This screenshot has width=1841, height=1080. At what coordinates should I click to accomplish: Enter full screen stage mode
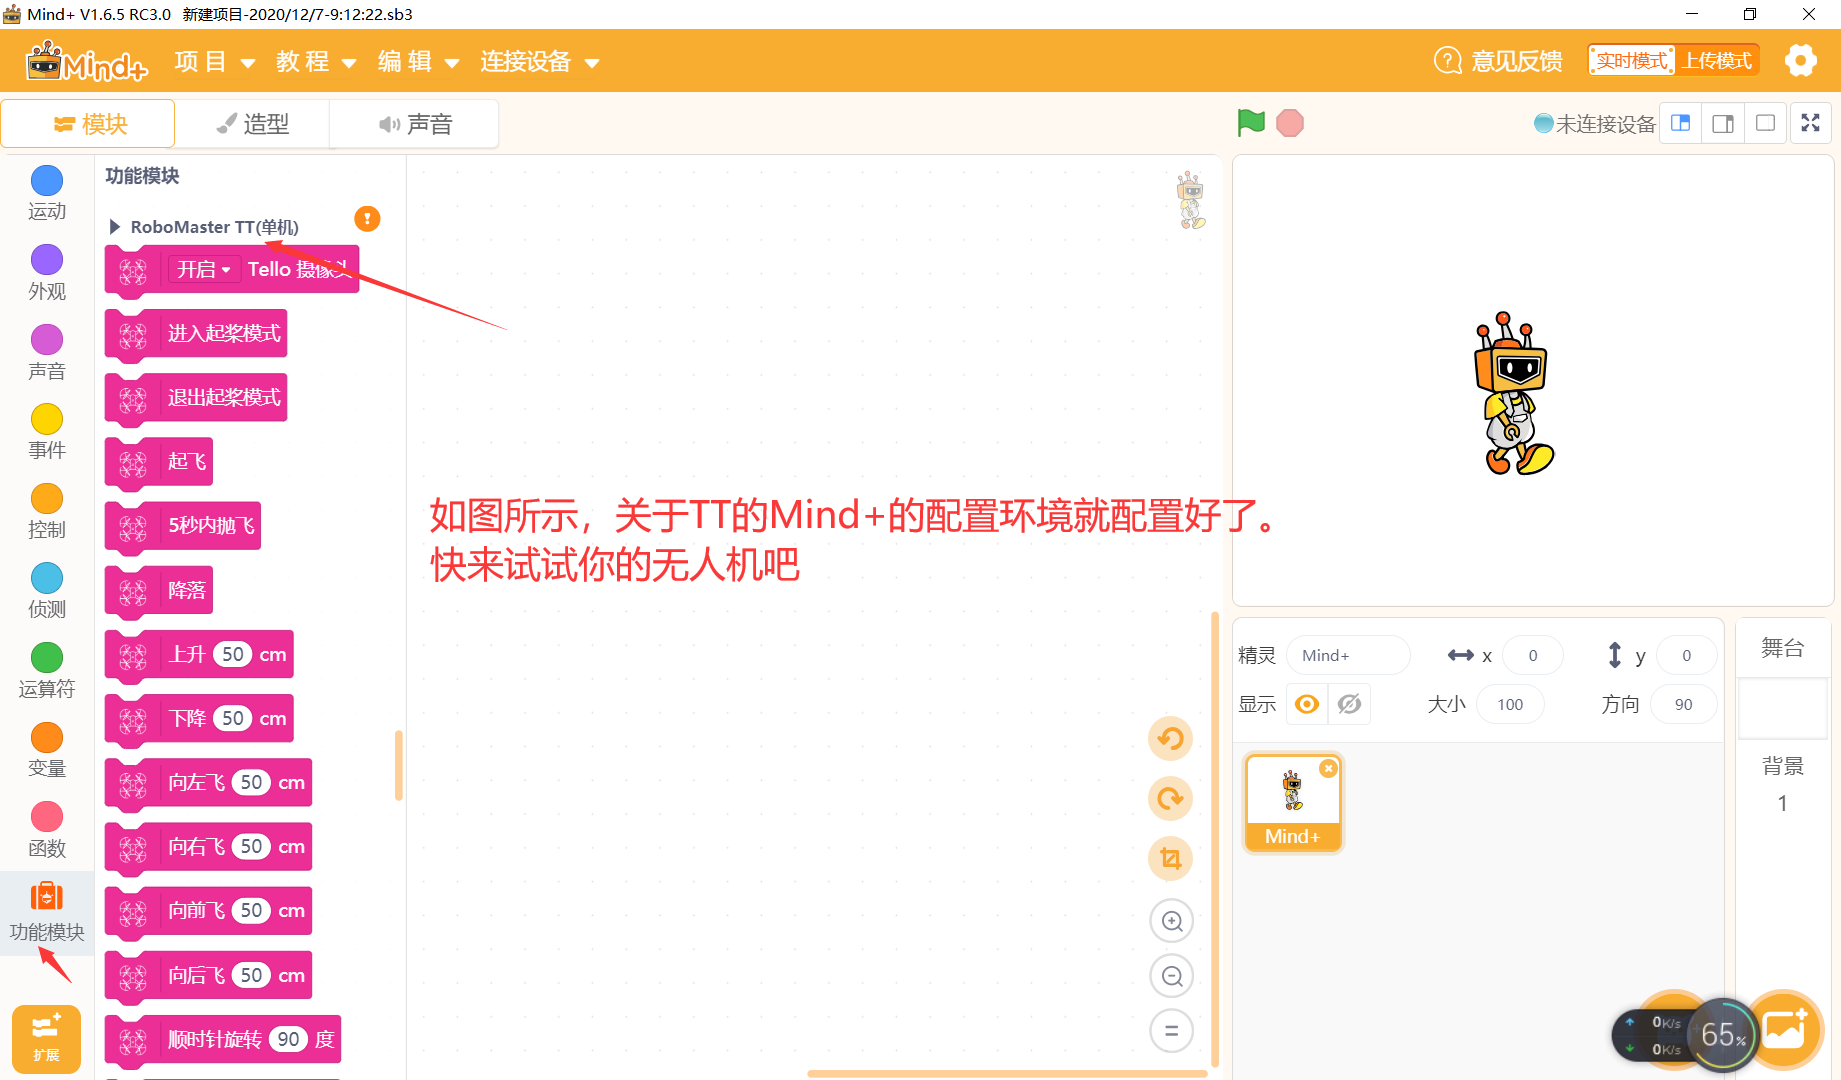(1810, 123)
